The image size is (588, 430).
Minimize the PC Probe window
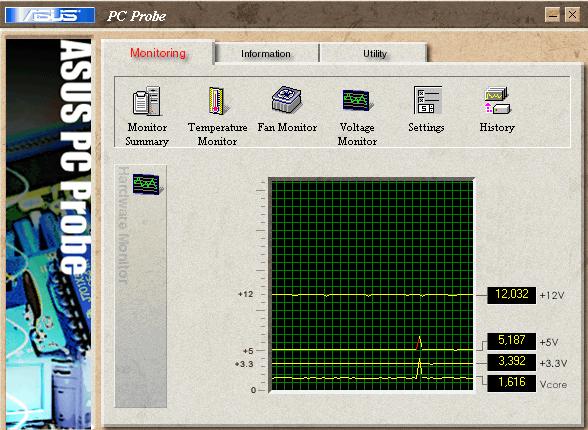pyautogui.click(x=552, y=15)
